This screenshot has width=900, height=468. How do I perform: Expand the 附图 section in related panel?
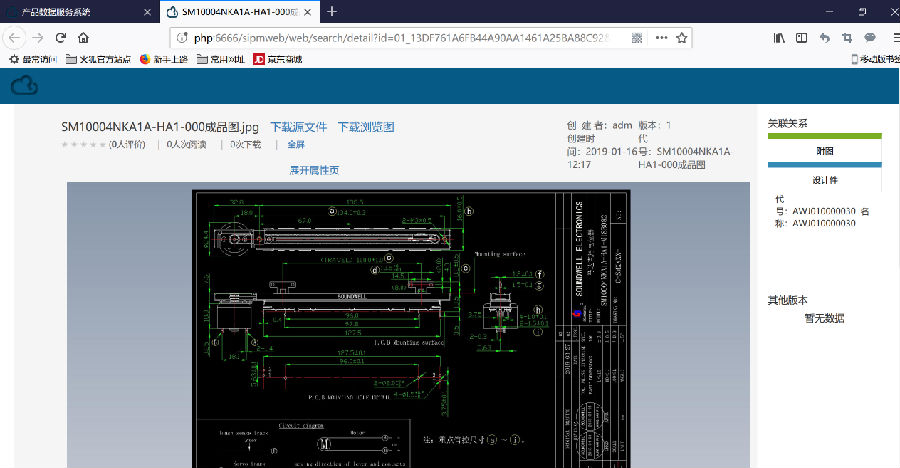coord(824,151)
